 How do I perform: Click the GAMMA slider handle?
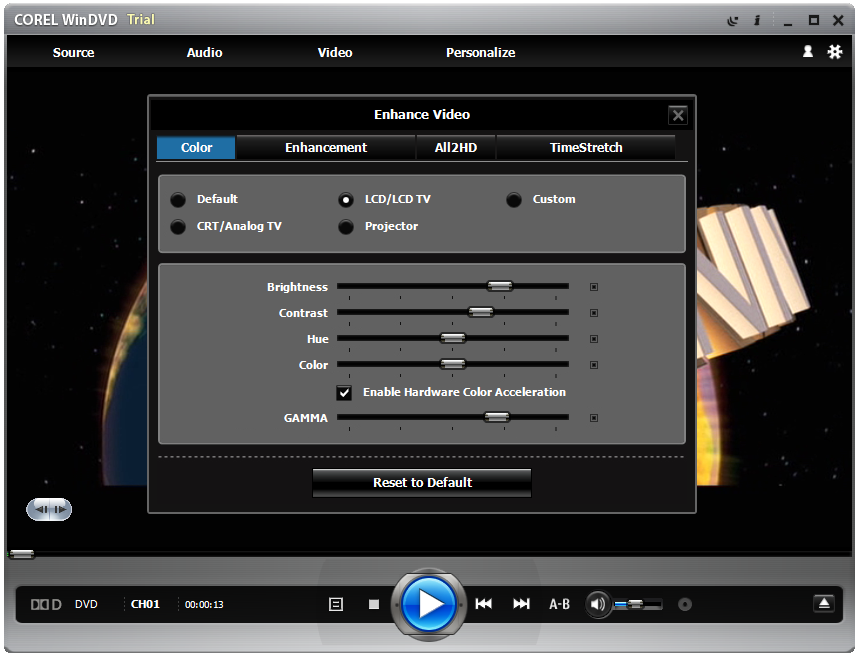coord(497,417)
